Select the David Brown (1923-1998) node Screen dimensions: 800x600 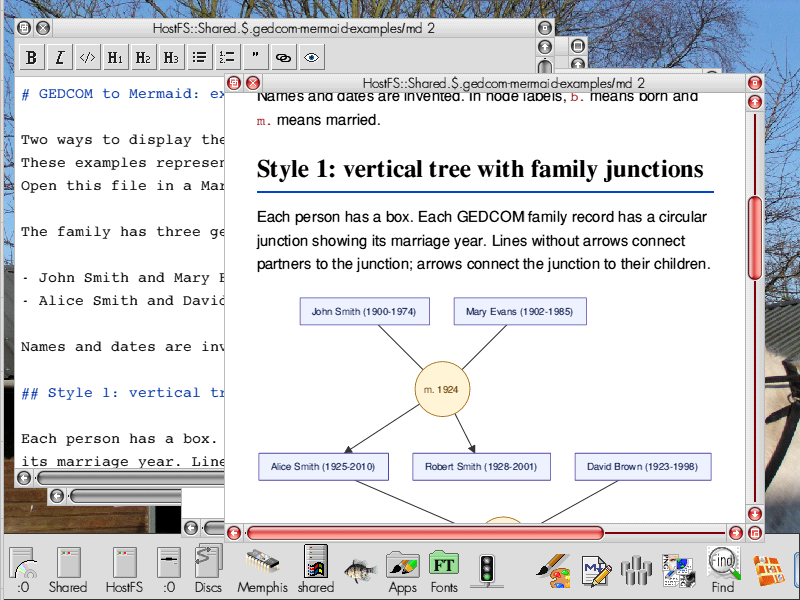coord(643,467)
